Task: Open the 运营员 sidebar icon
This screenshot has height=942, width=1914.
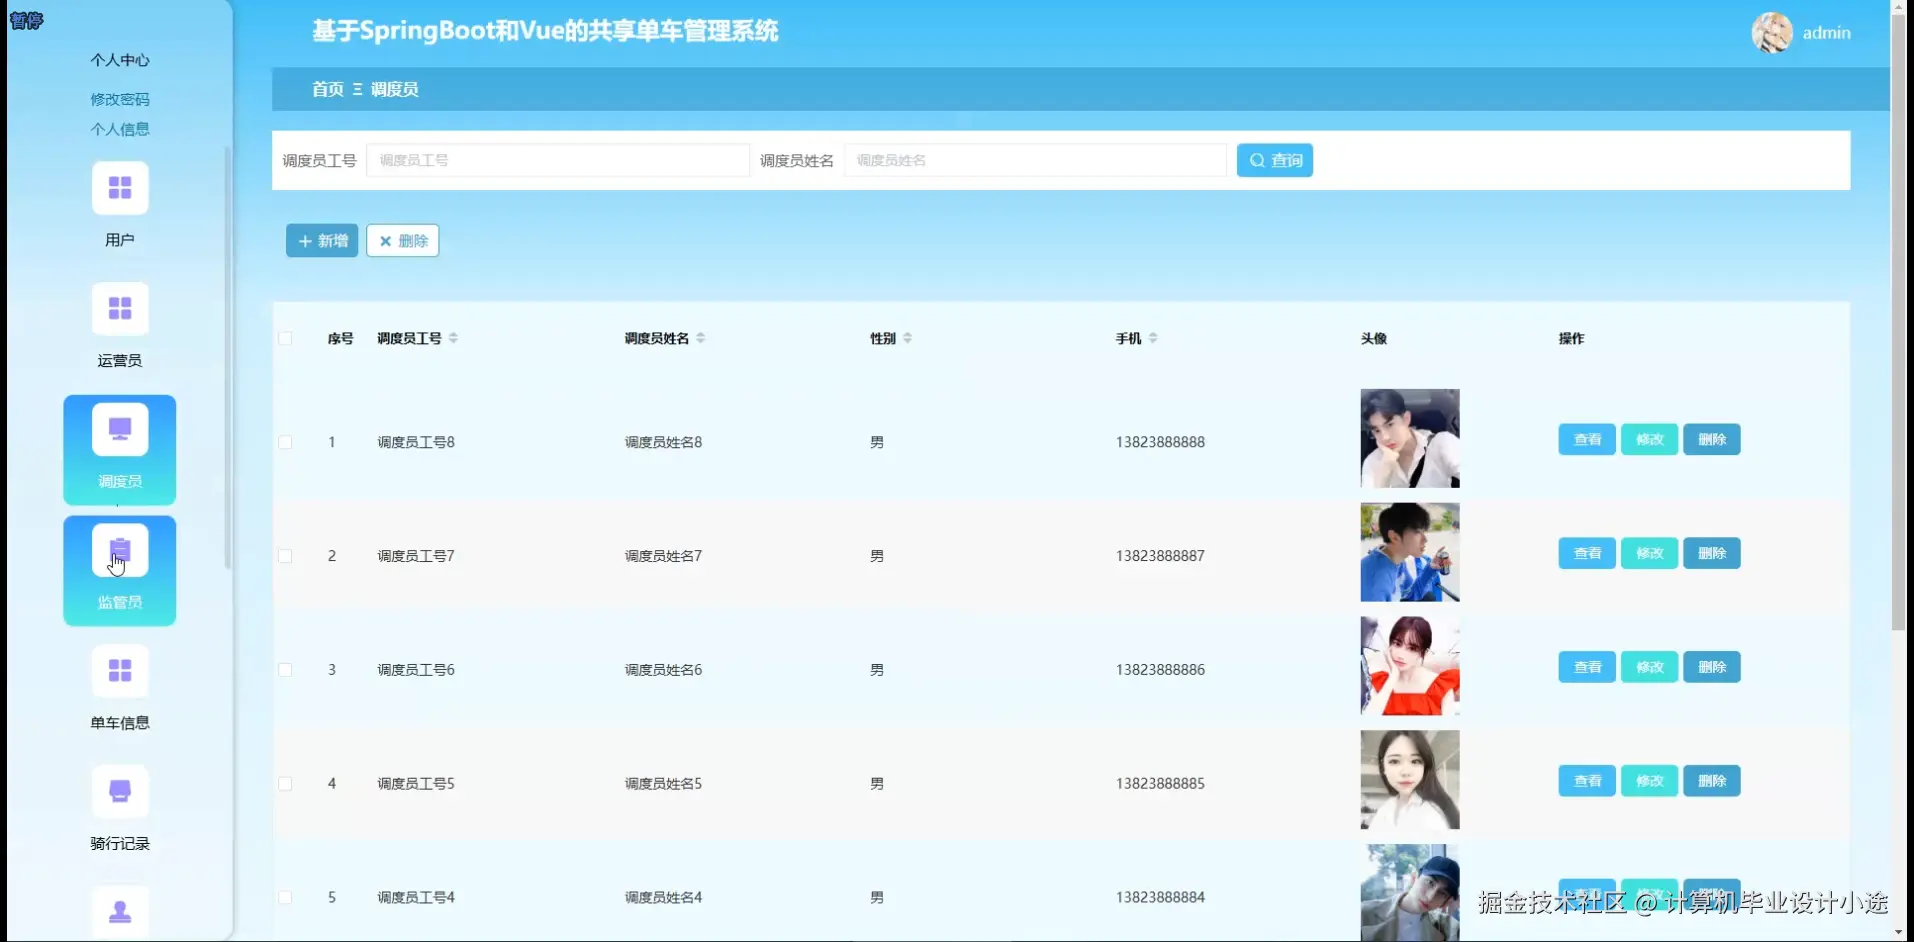Action: pos(120,308)
